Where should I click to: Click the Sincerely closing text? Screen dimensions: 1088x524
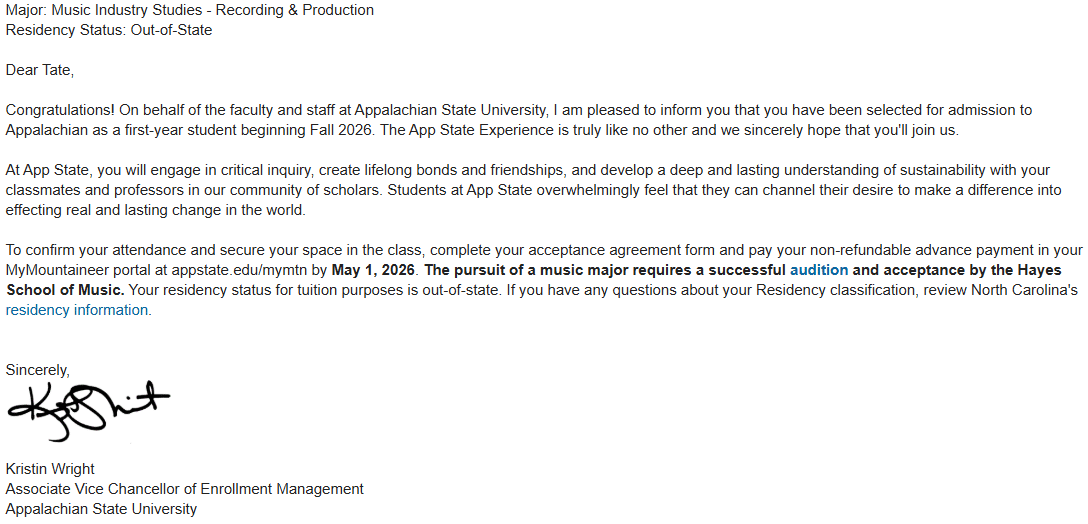pos(37,370)
